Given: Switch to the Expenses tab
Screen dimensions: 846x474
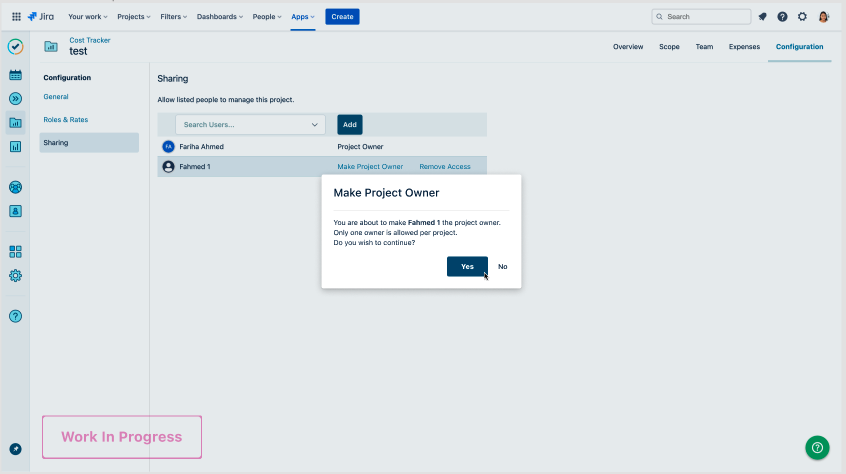Looking at the screenshot, I should point(744,47).
